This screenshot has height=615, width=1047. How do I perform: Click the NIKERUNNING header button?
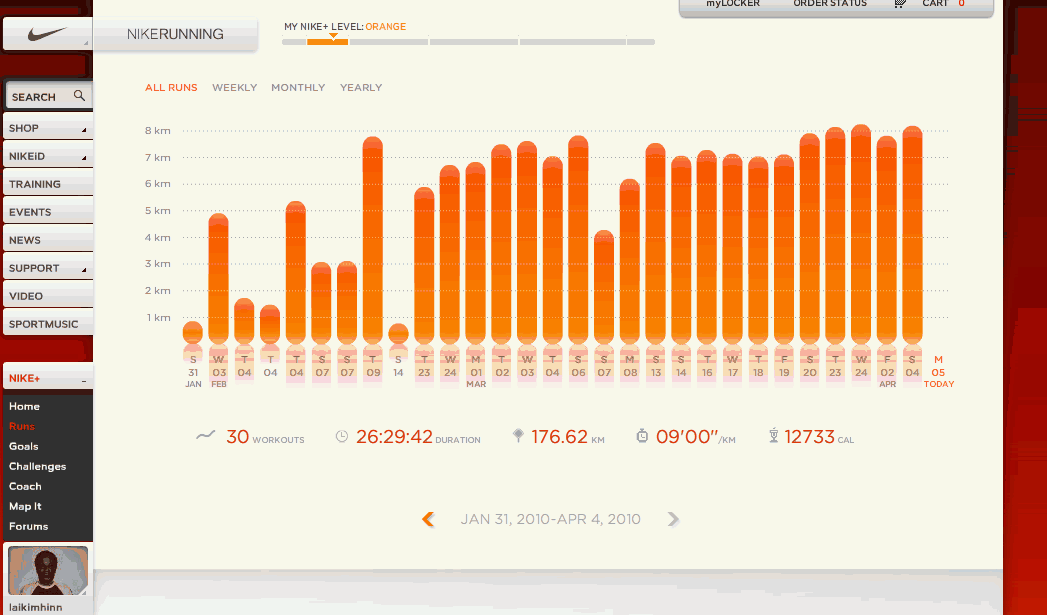tap(175, 34)
